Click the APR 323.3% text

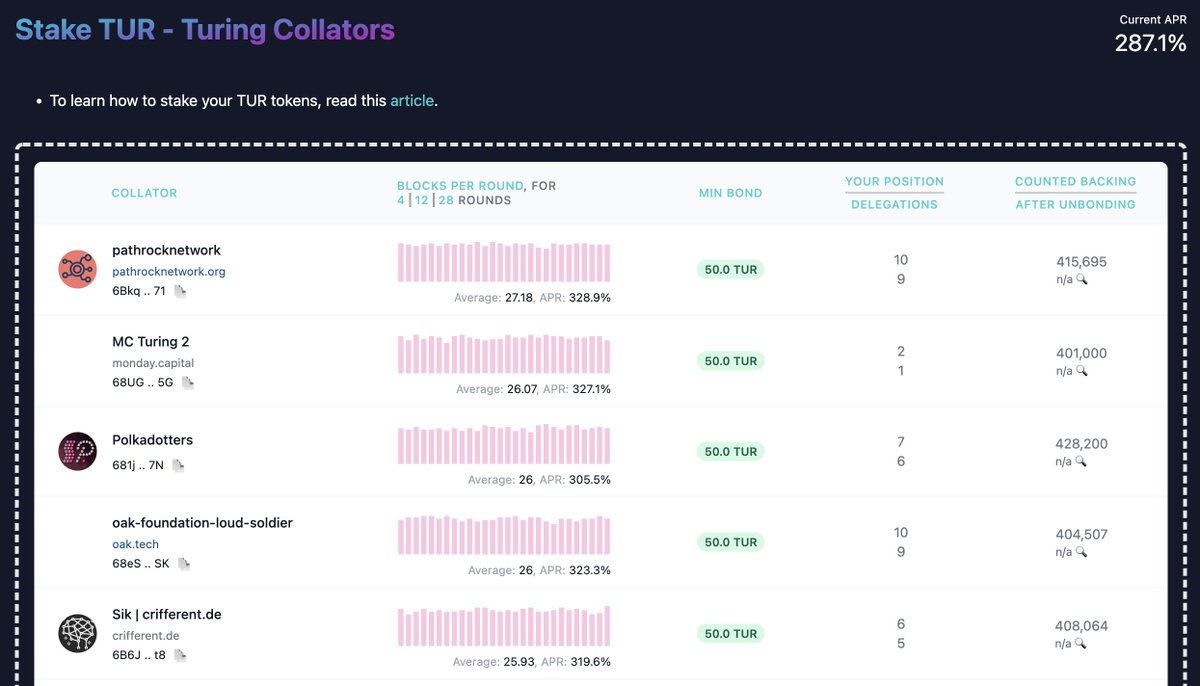(575, 571)
